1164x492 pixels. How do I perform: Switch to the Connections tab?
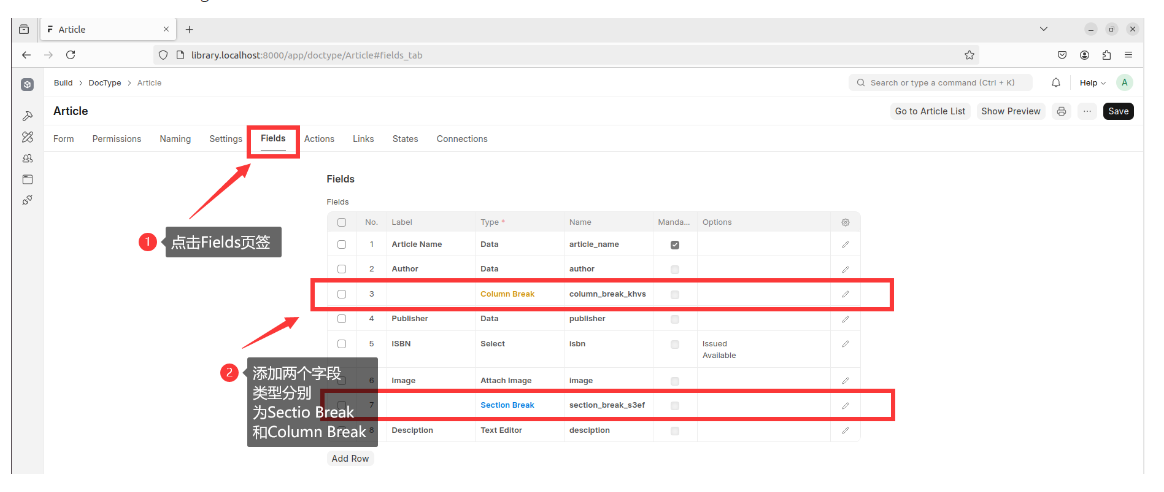[x=462, y=139]
